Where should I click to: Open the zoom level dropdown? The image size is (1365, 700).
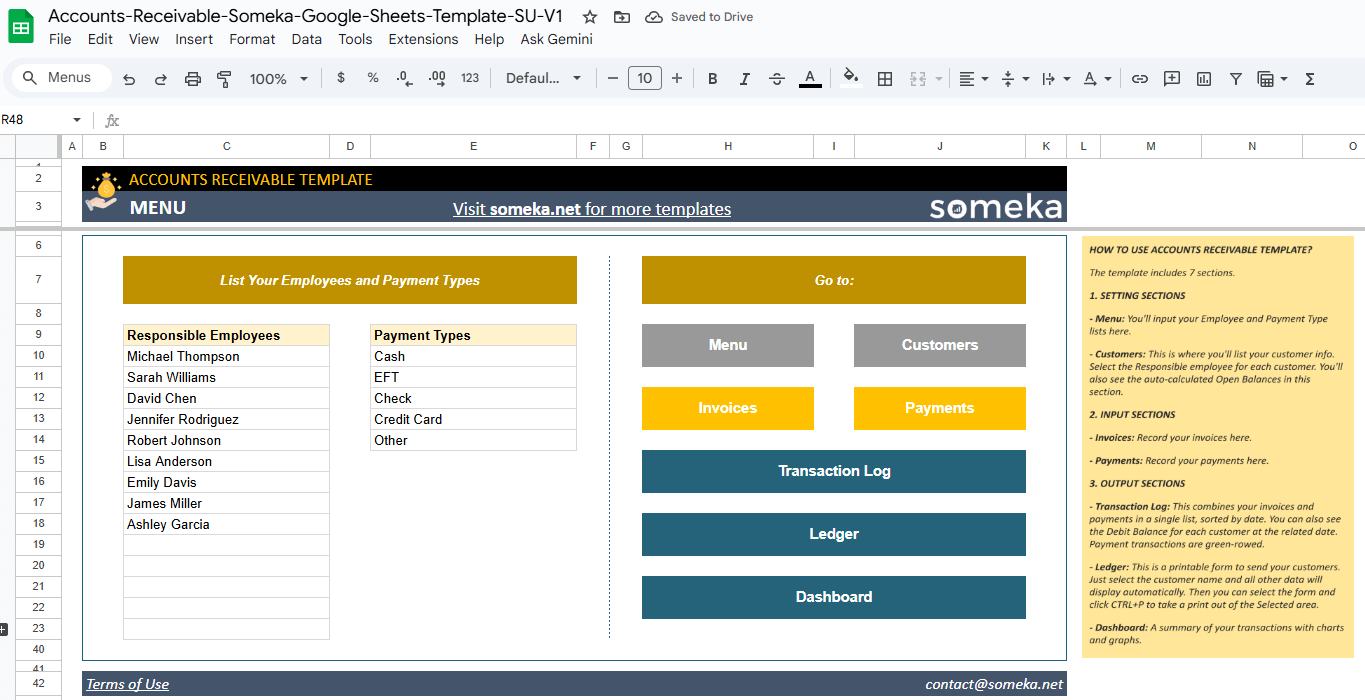coord(278,77)
